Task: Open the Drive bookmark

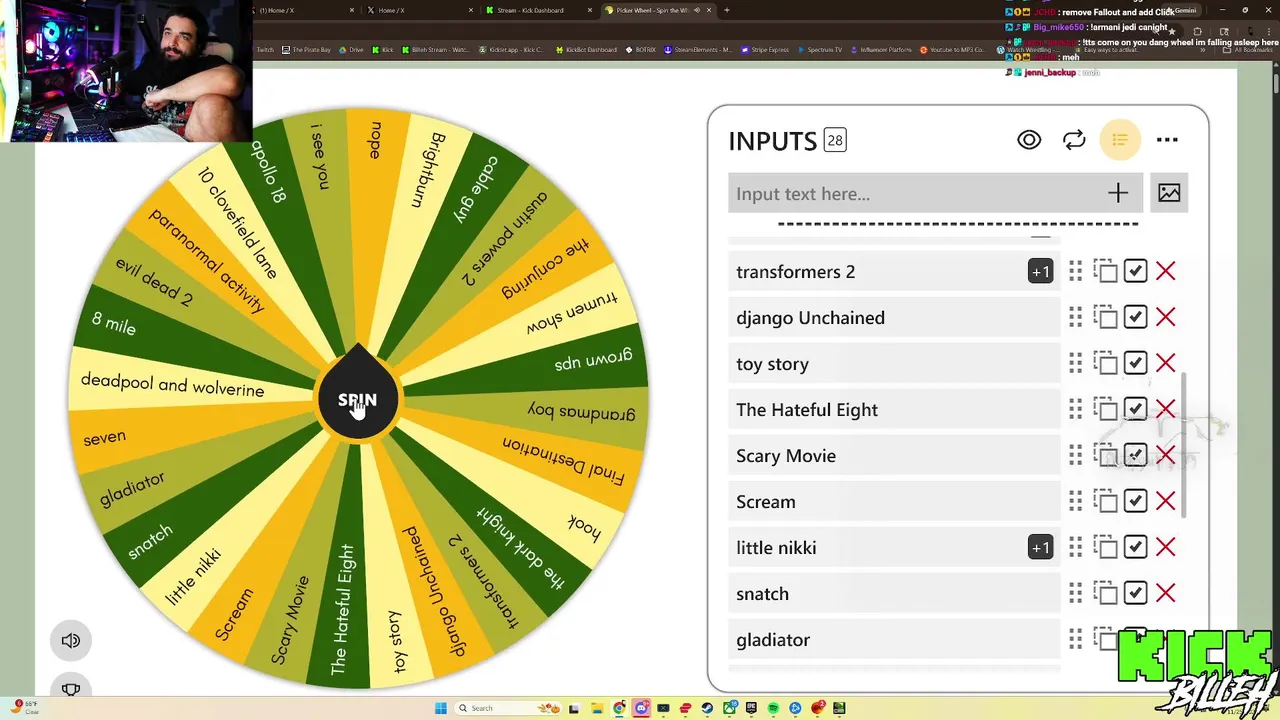Action: pyautogui.click(x=353, y=49)
